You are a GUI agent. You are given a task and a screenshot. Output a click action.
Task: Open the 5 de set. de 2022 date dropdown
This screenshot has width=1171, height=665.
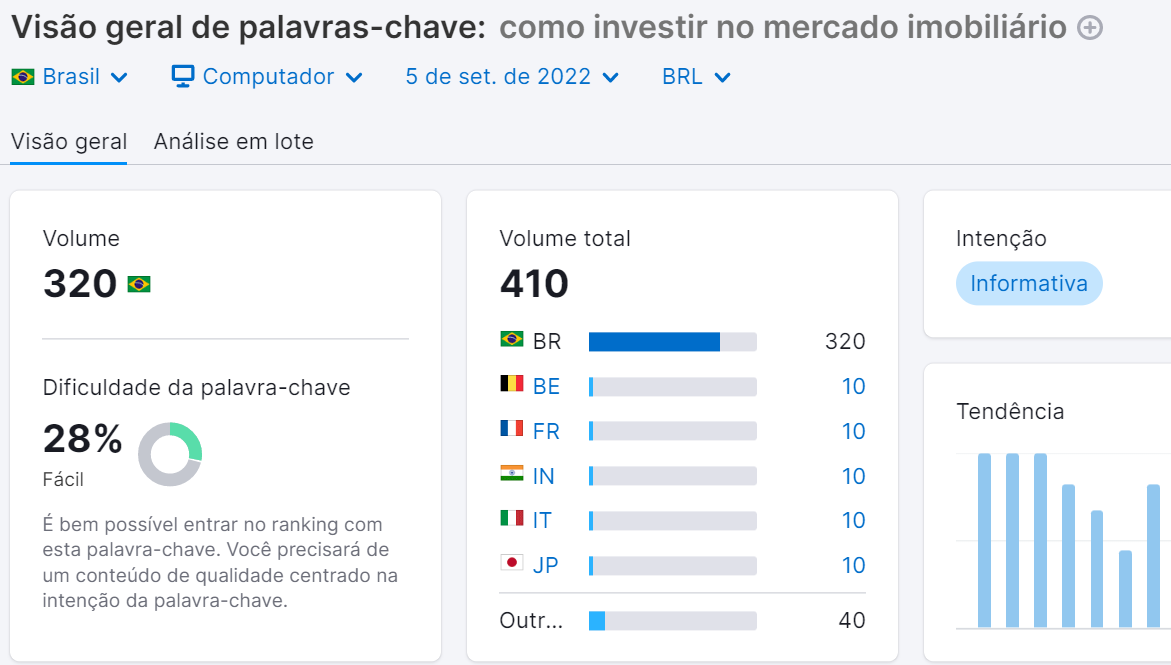pyautogui.click(x=510, y=76)
